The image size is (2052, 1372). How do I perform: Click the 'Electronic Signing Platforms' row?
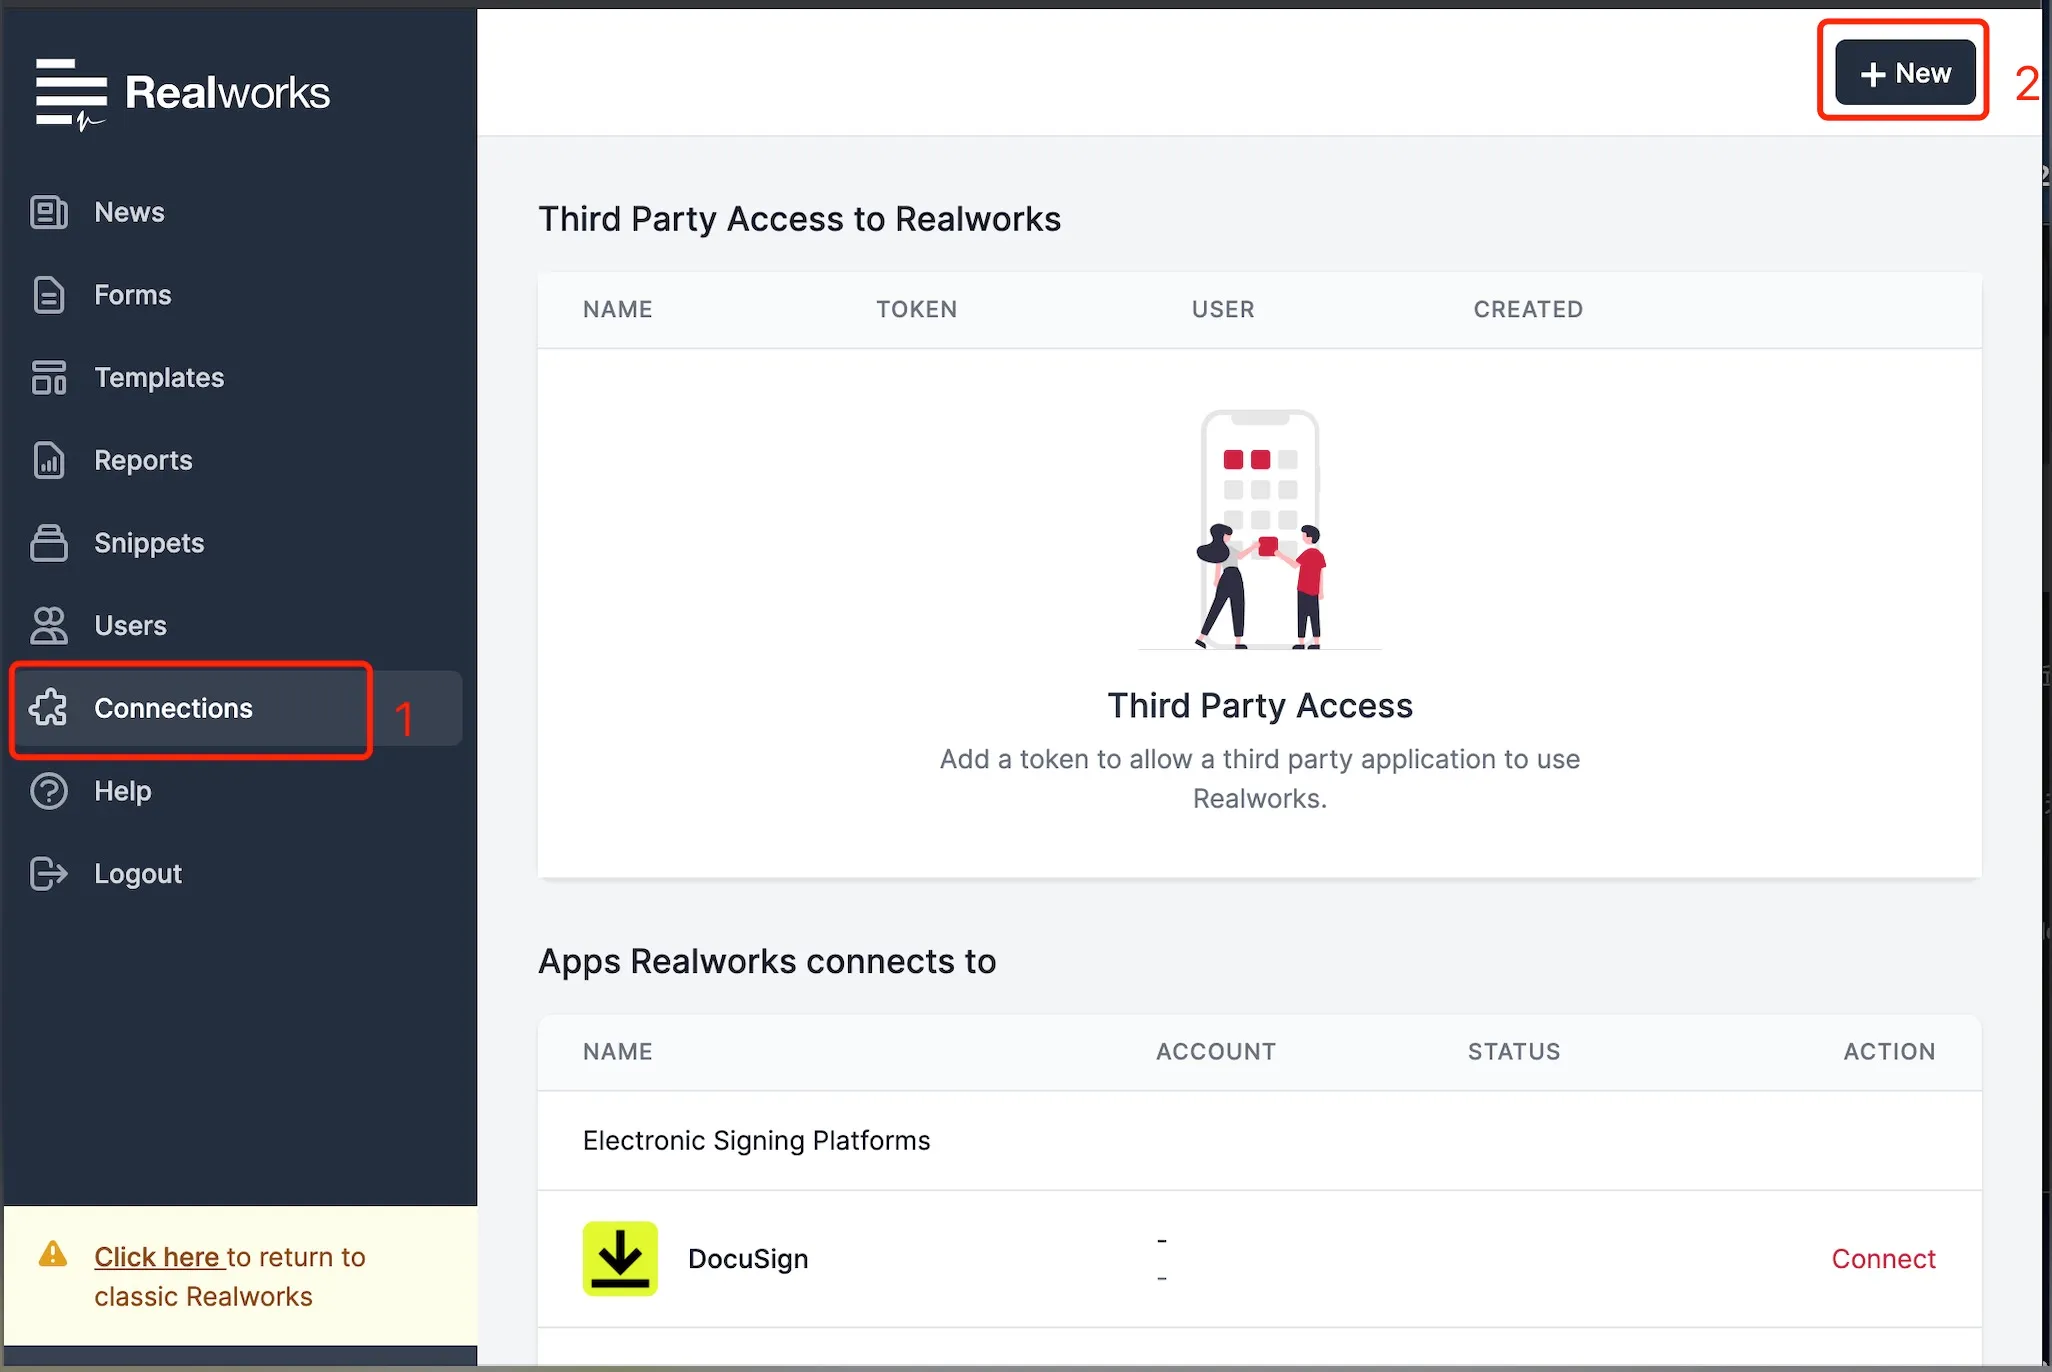(1260, 1141)
